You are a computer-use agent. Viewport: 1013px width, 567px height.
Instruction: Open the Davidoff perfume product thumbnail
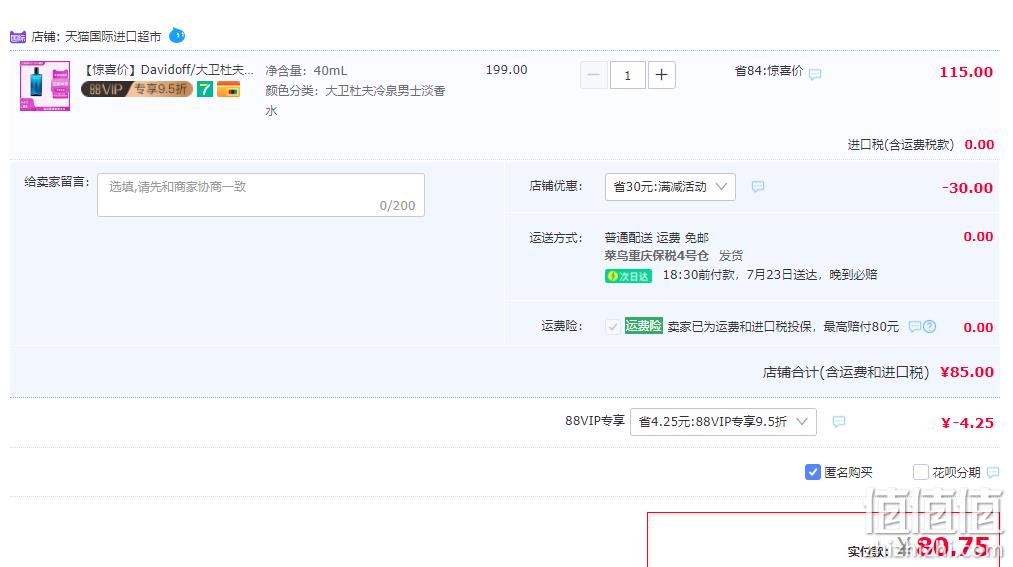click(x=45, y=86)
